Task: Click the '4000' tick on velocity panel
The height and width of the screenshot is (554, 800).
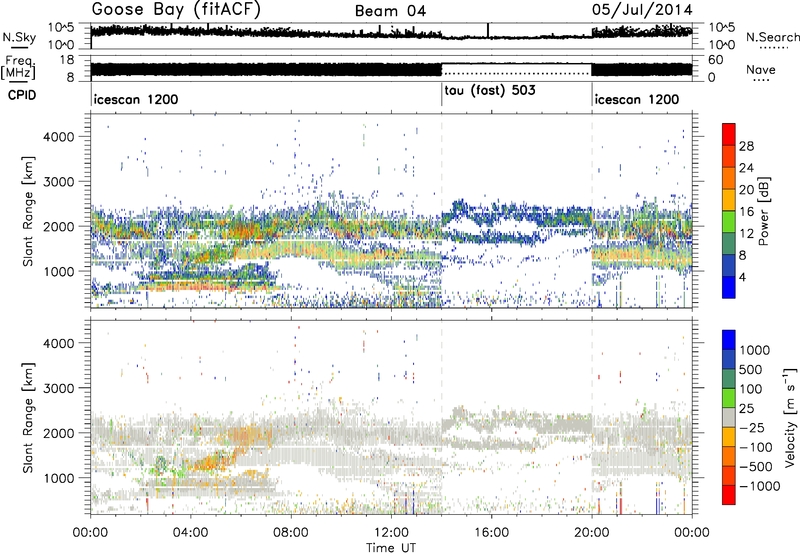Action: [58, 343]
